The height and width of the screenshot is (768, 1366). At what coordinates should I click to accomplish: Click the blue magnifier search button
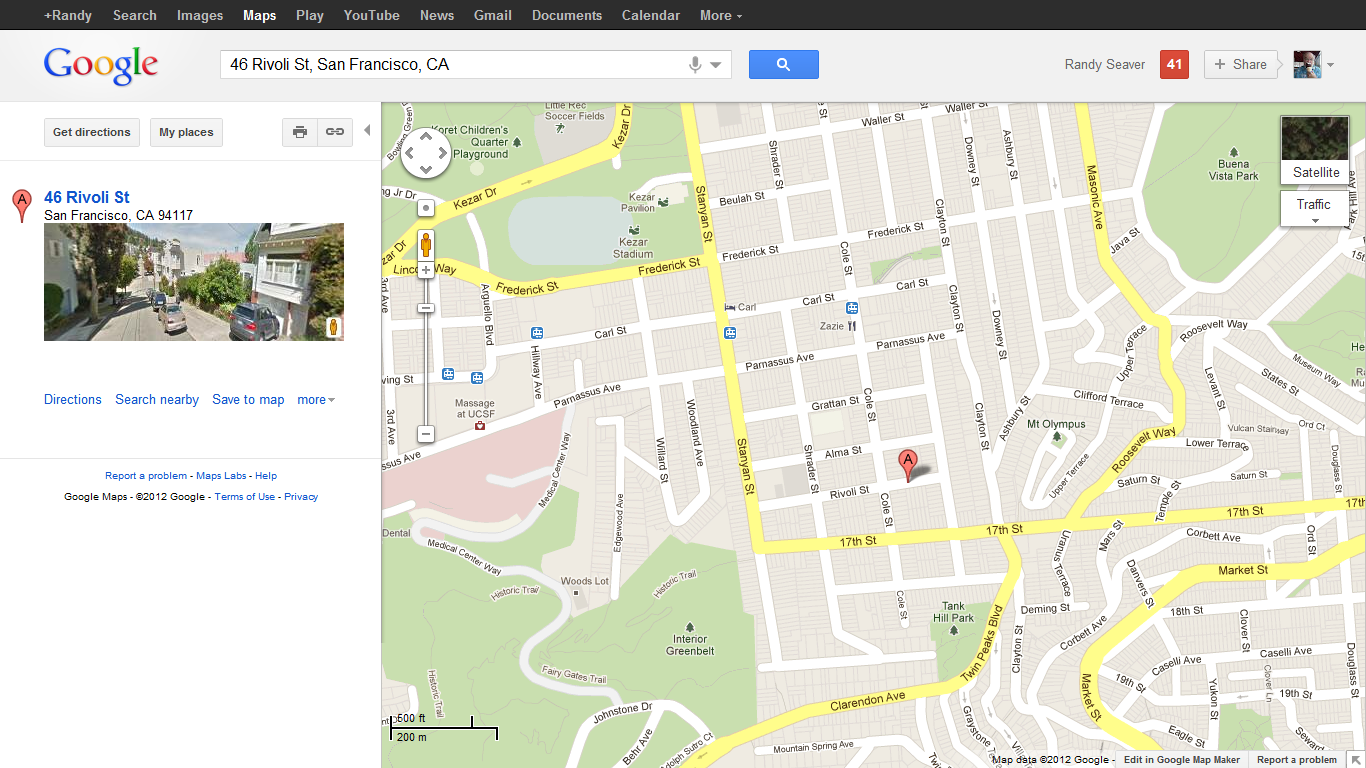click(x=783, y=65)
